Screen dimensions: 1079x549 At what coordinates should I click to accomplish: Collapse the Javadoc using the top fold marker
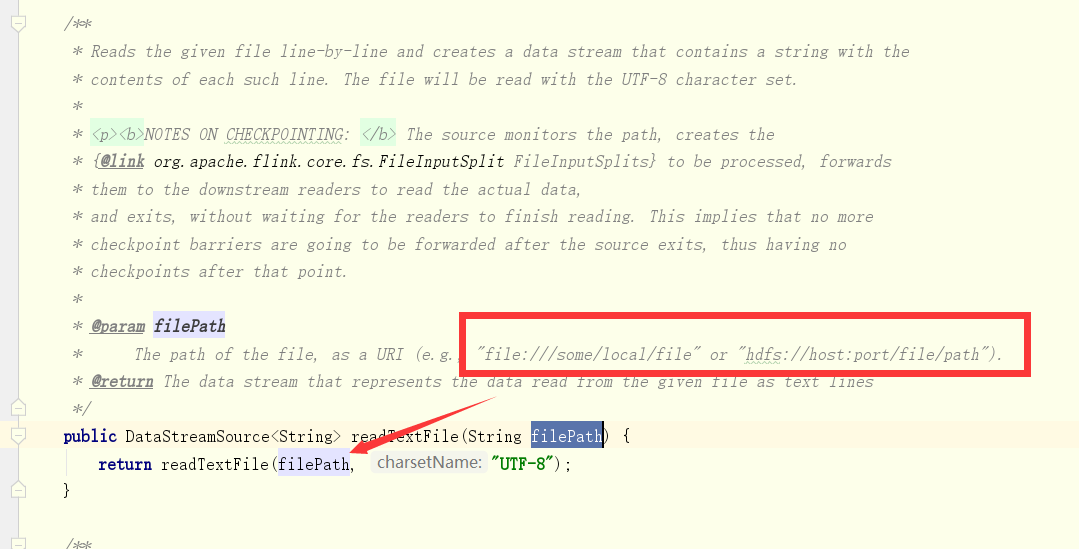[19, 23]
